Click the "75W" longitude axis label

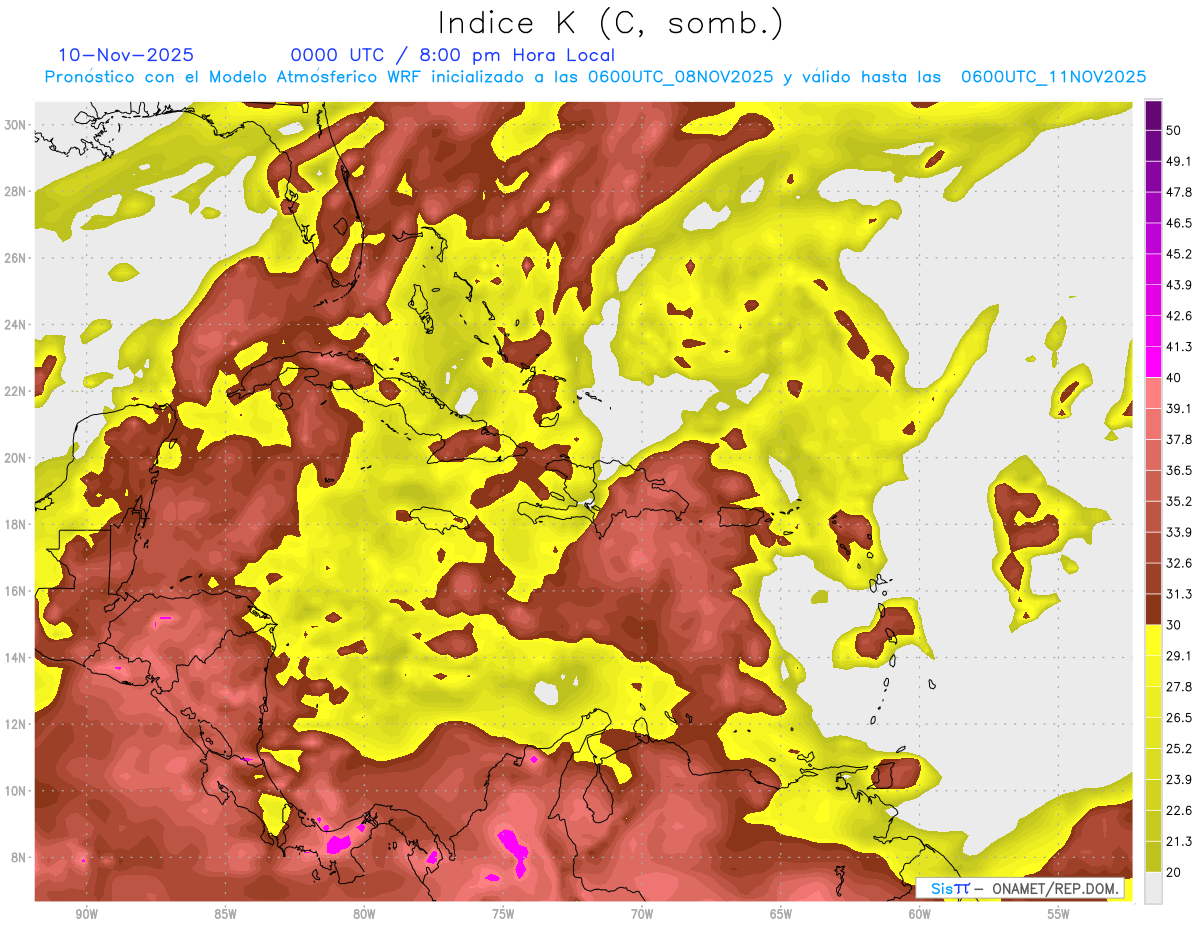coord(503,915)
